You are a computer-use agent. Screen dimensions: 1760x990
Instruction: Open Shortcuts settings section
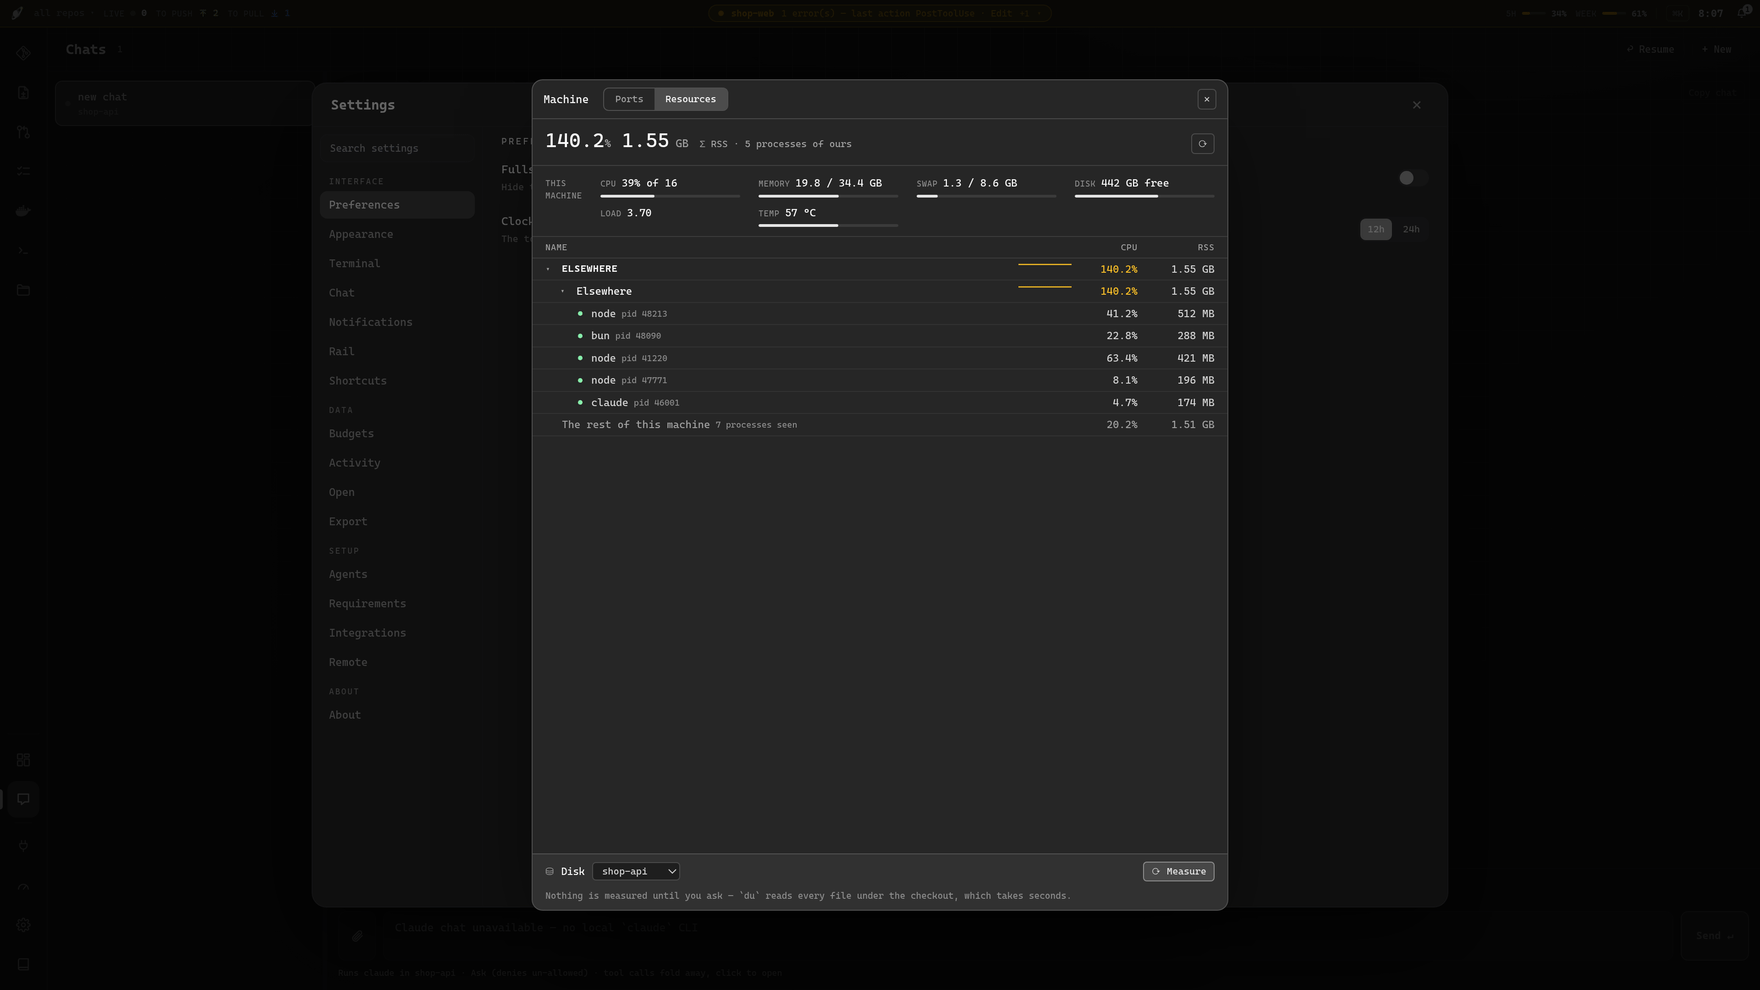tap(397, 381)
